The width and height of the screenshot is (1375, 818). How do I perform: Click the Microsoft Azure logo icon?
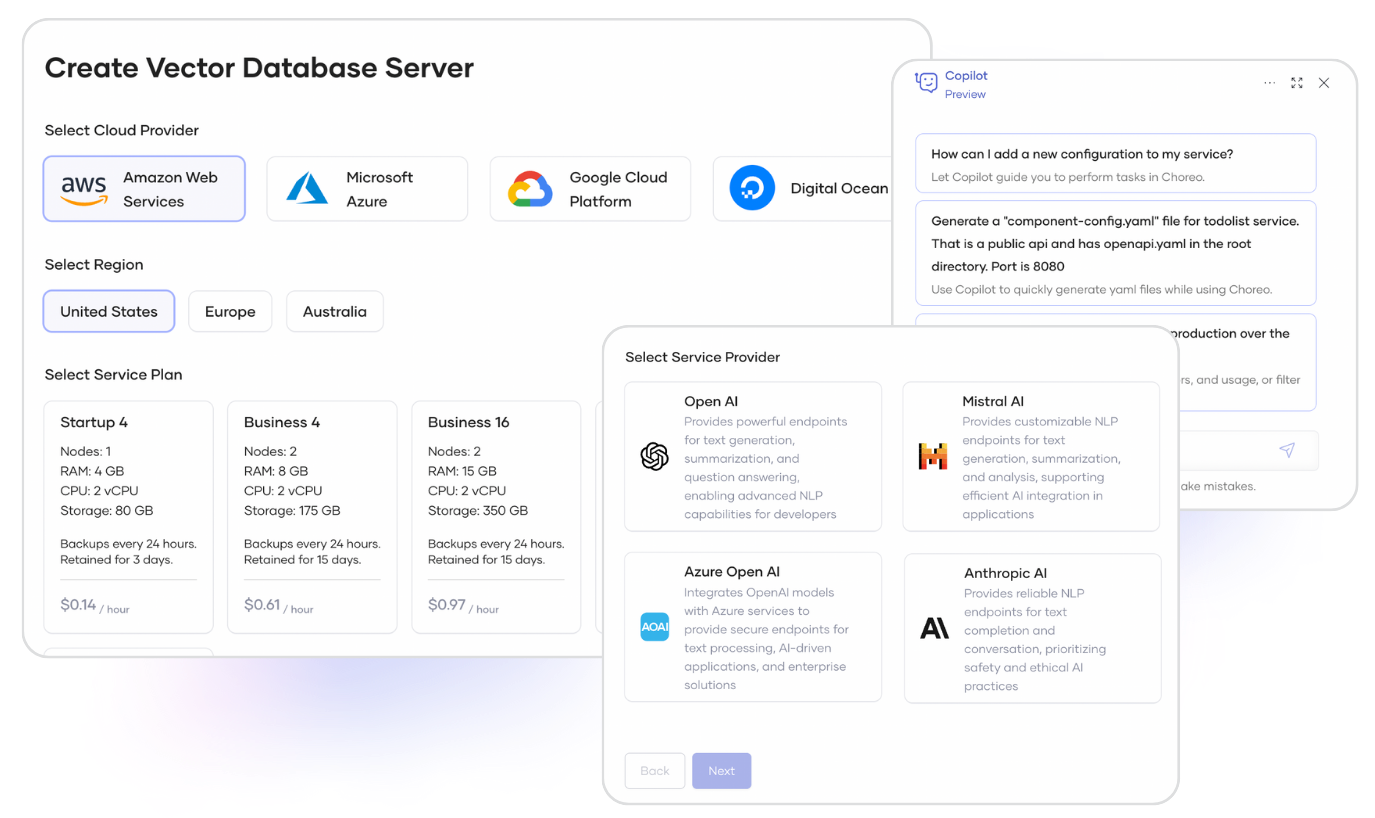point(307,188)
